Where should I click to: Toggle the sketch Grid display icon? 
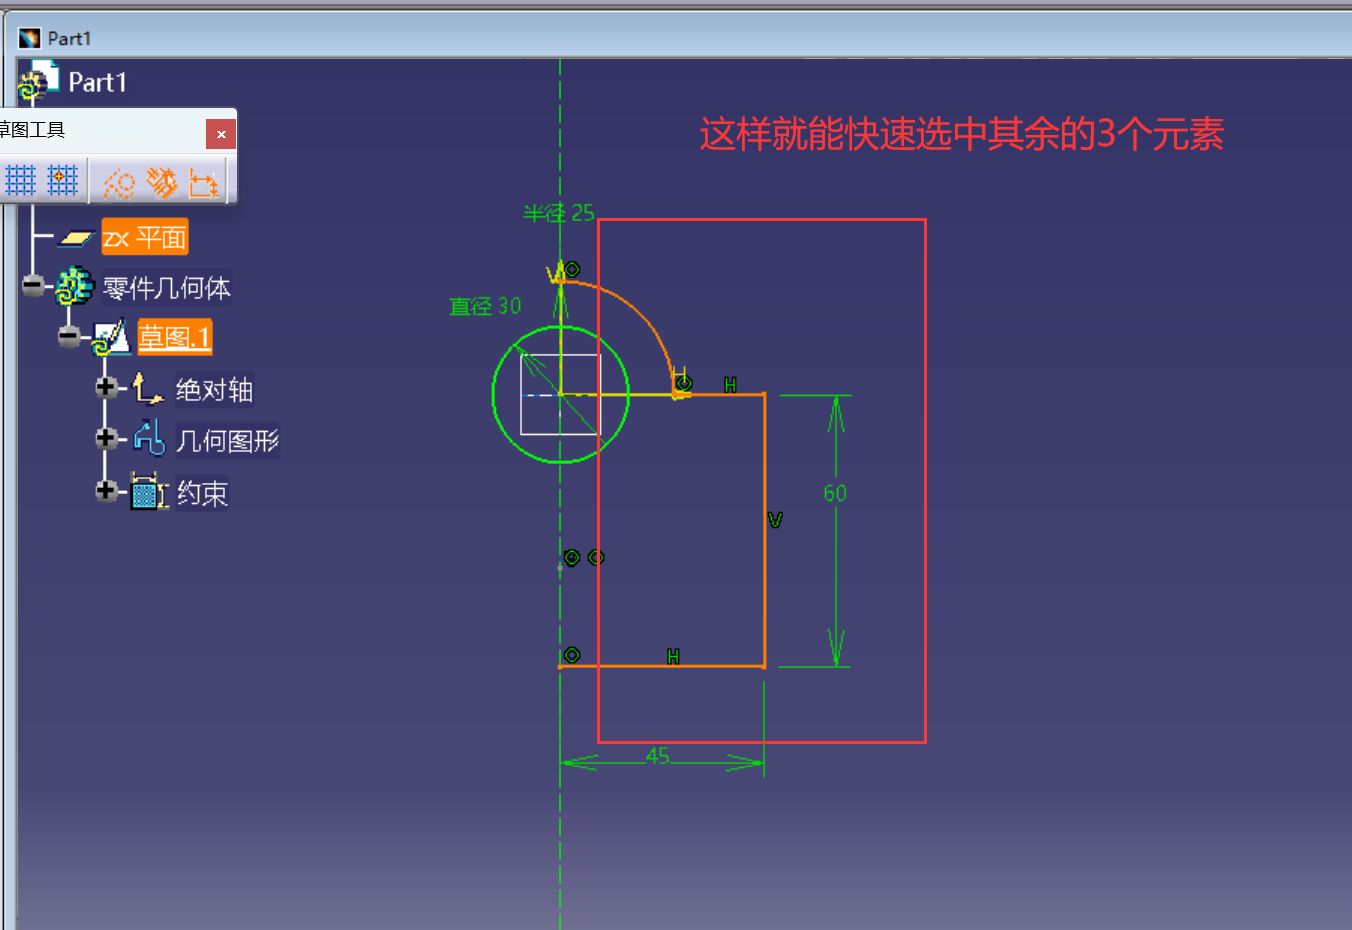pos(21,181)
